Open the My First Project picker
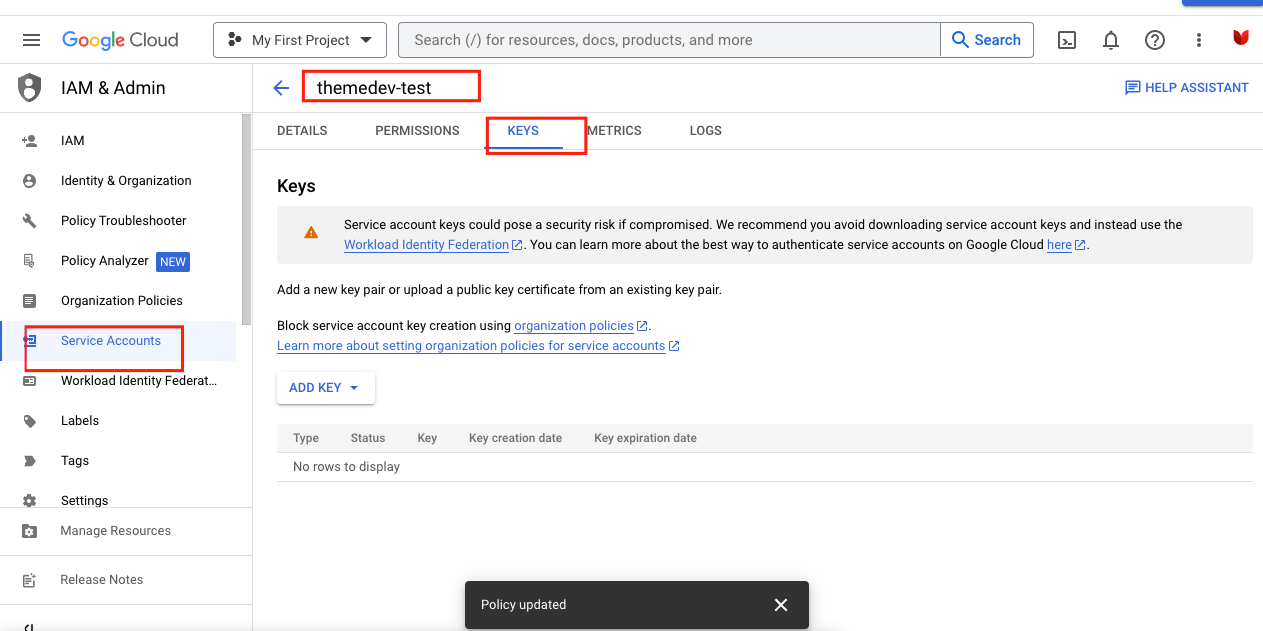Viewport: 1263px width, 631px height. click(299, 39)
